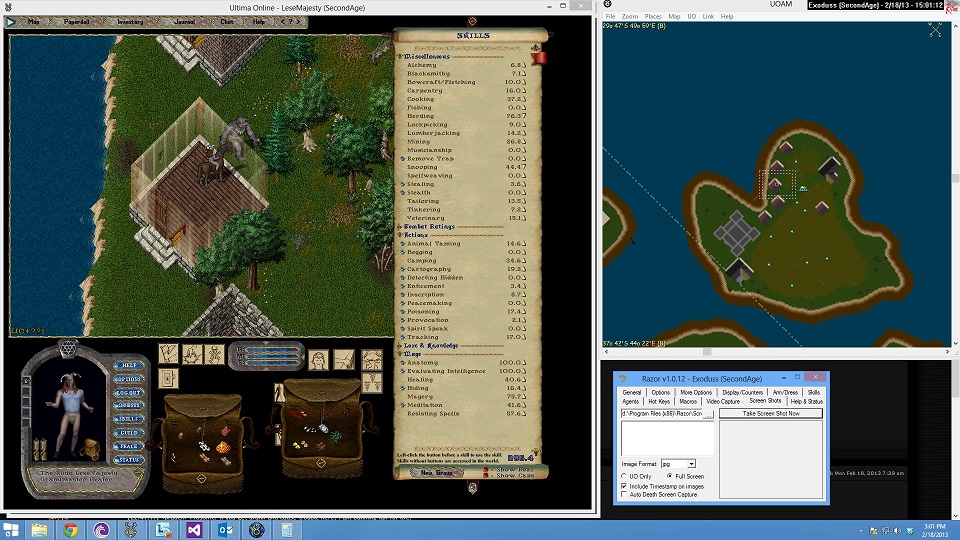Image resolution: width=960 pixels, height=540 pixels.
Task: Click the HELP button on the paperdoll
Action: [125, 366]
